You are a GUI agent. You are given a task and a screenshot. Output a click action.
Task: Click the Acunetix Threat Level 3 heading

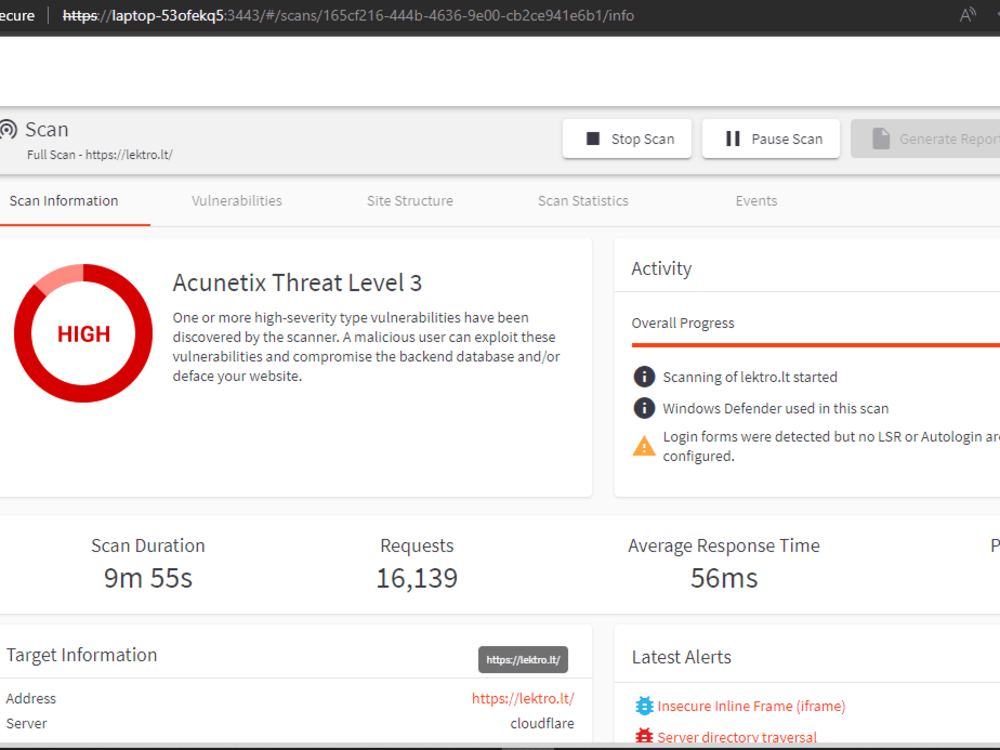tap(297, 283)
